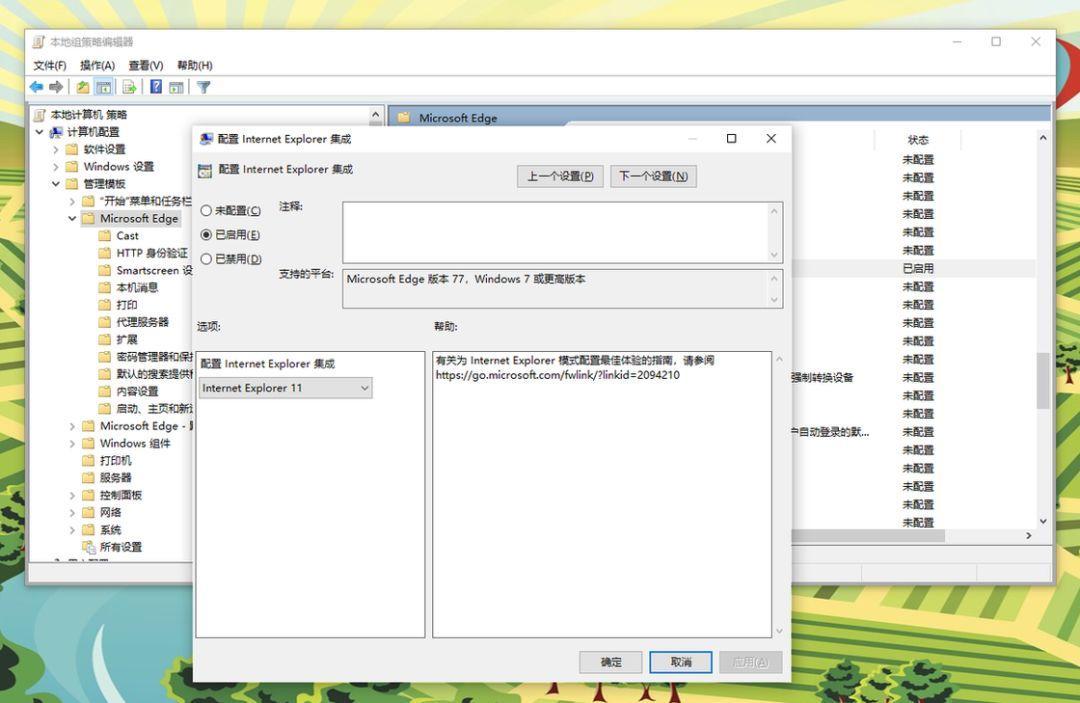Click the 本地计算机 策略 root node icon
The width and height of the screenshot is (1080, 703).
[x=40, y=114]
